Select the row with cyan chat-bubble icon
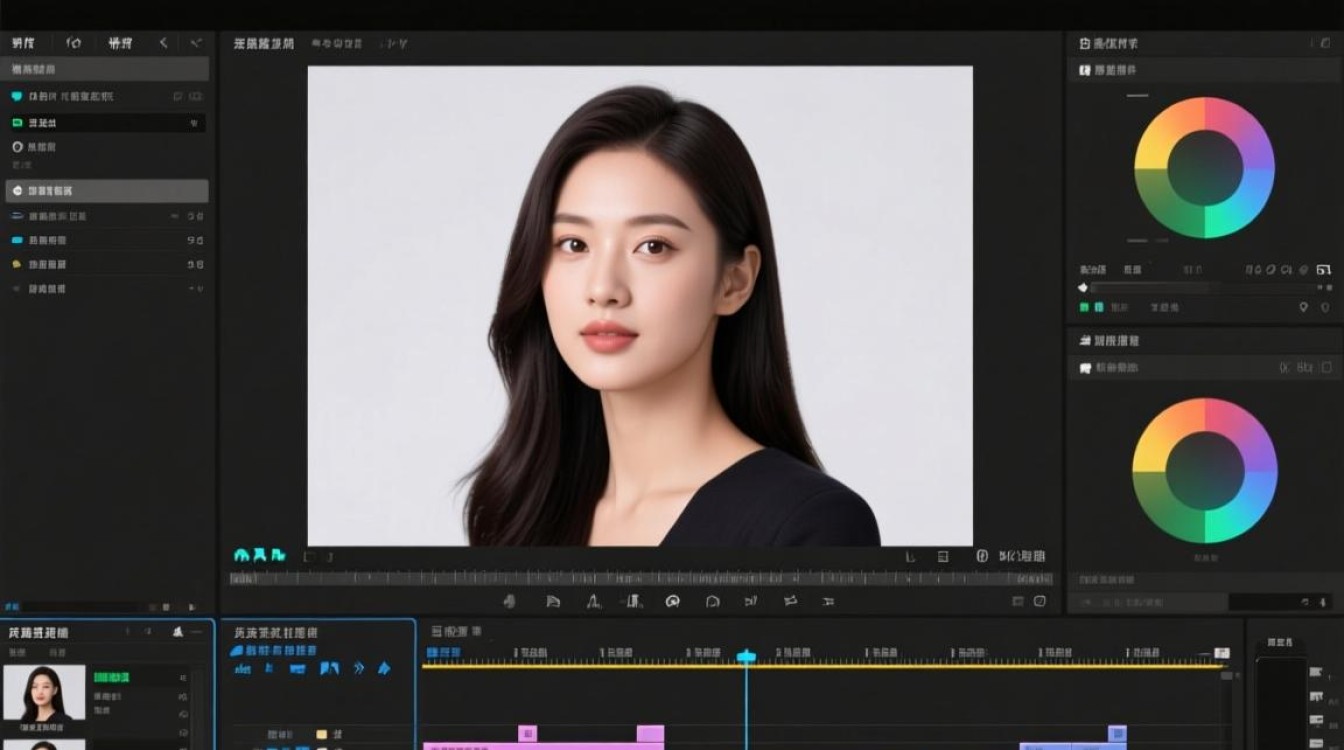Image resolution: width=1344 pixels, height=750 pixels. coord(107,96)
